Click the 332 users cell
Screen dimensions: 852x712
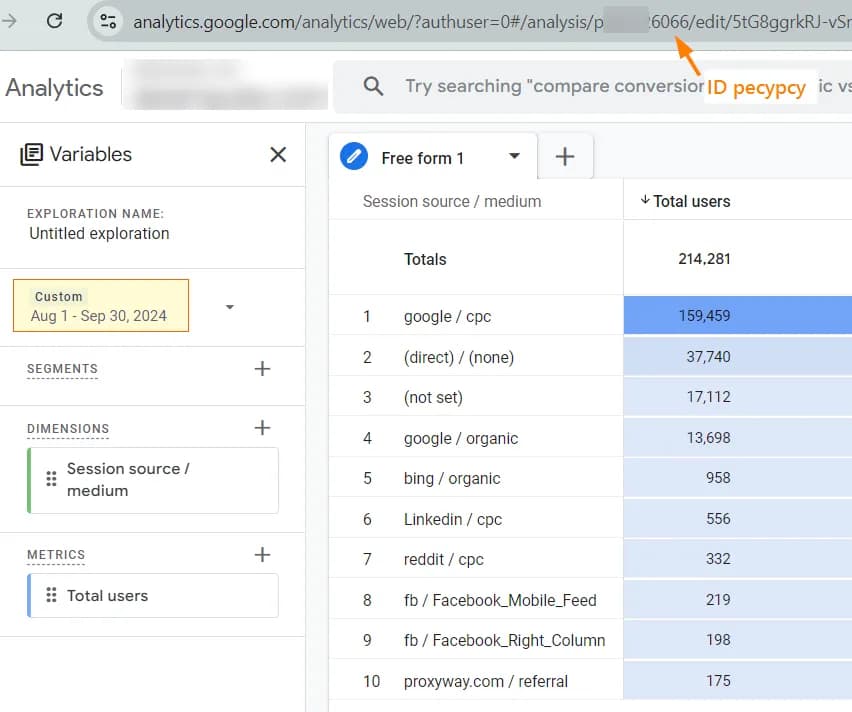(x=738, y=559)
